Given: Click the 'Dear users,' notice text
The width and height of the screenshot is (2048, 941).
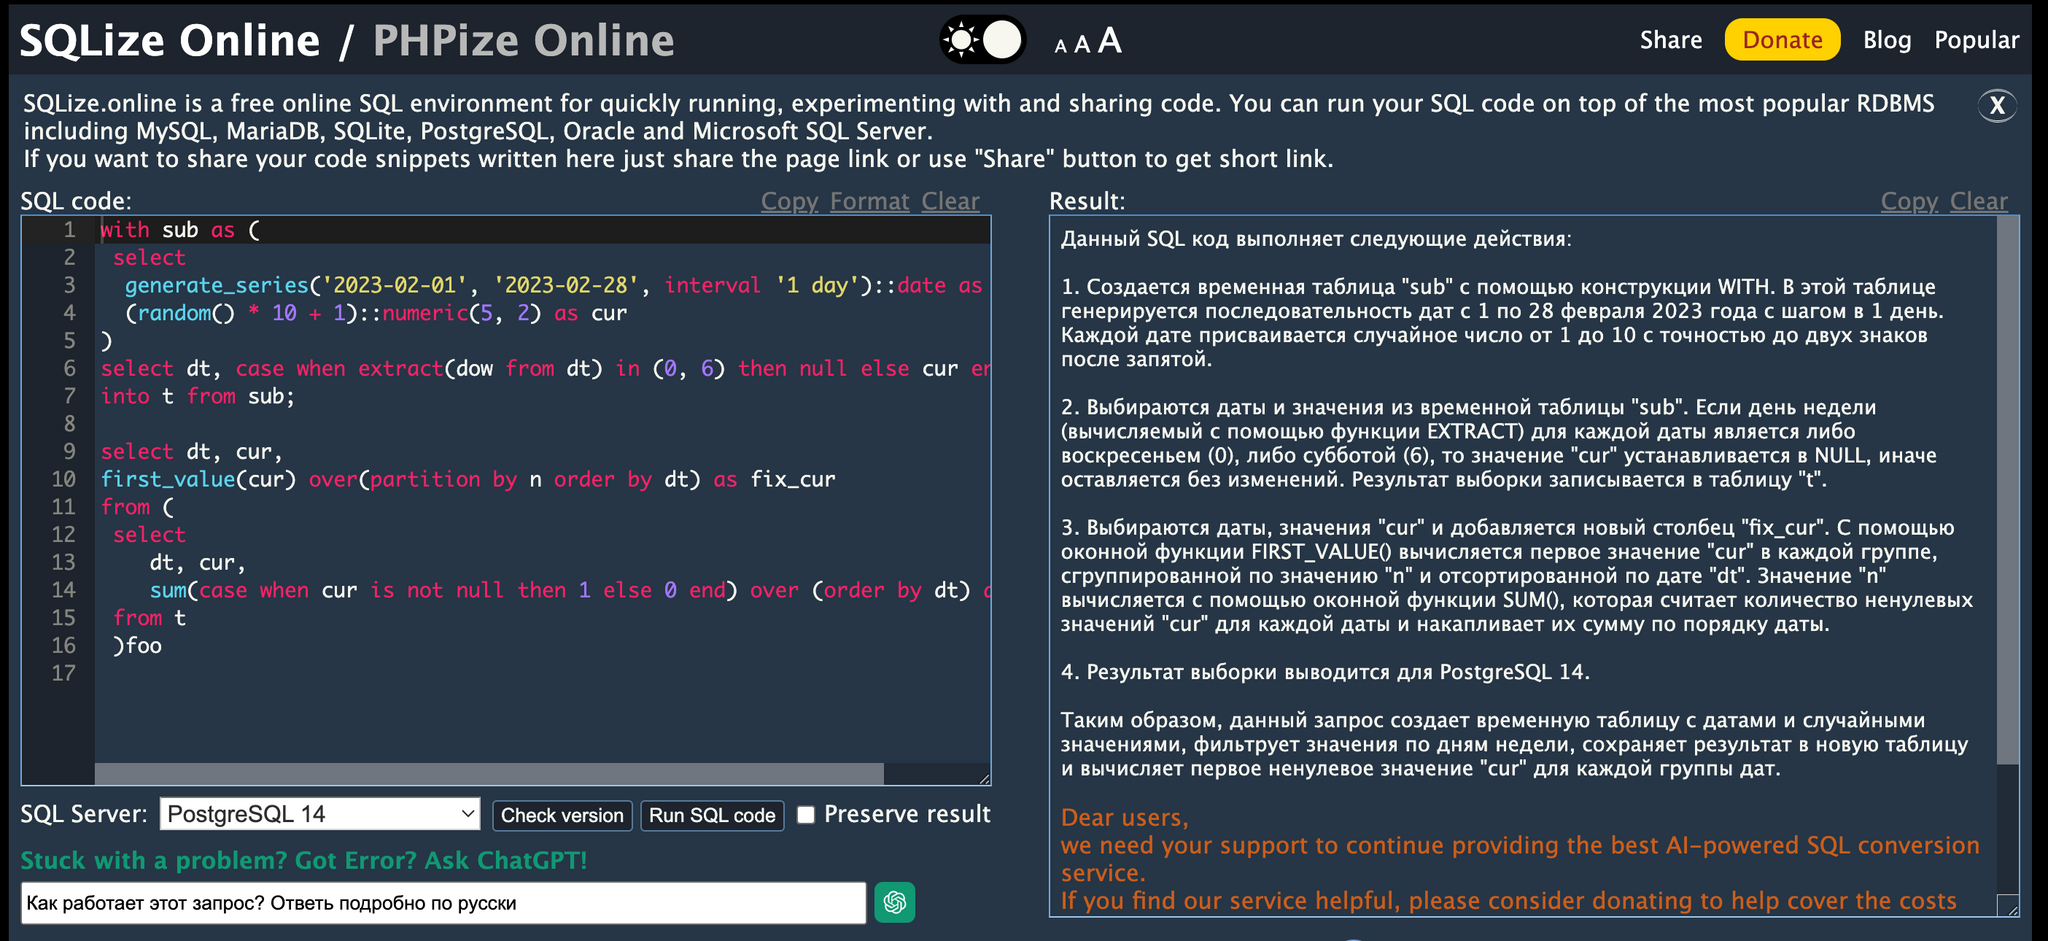Looking at the screenshot, I should pyautogui.click(x=1124, y=817).
